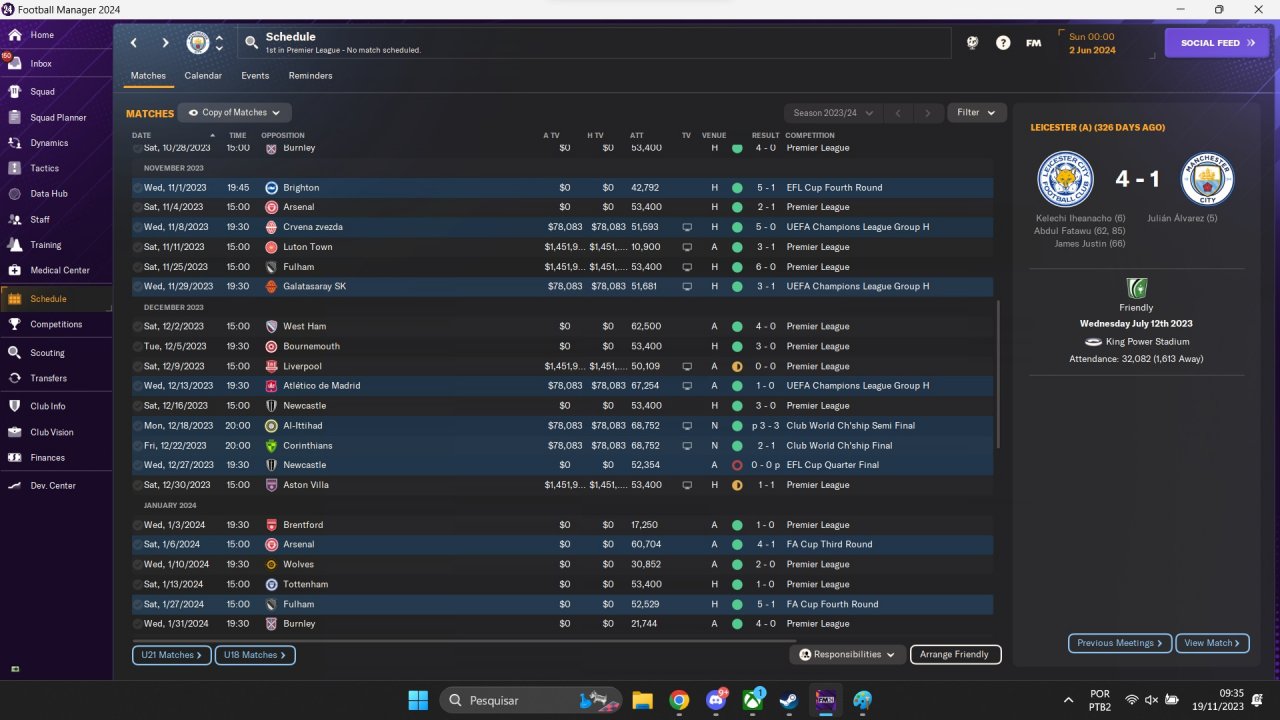Screen dimensions: 1280x720
Task: Click the search magnifier icon
Action: pyautogui.click(x=251, y=42)
